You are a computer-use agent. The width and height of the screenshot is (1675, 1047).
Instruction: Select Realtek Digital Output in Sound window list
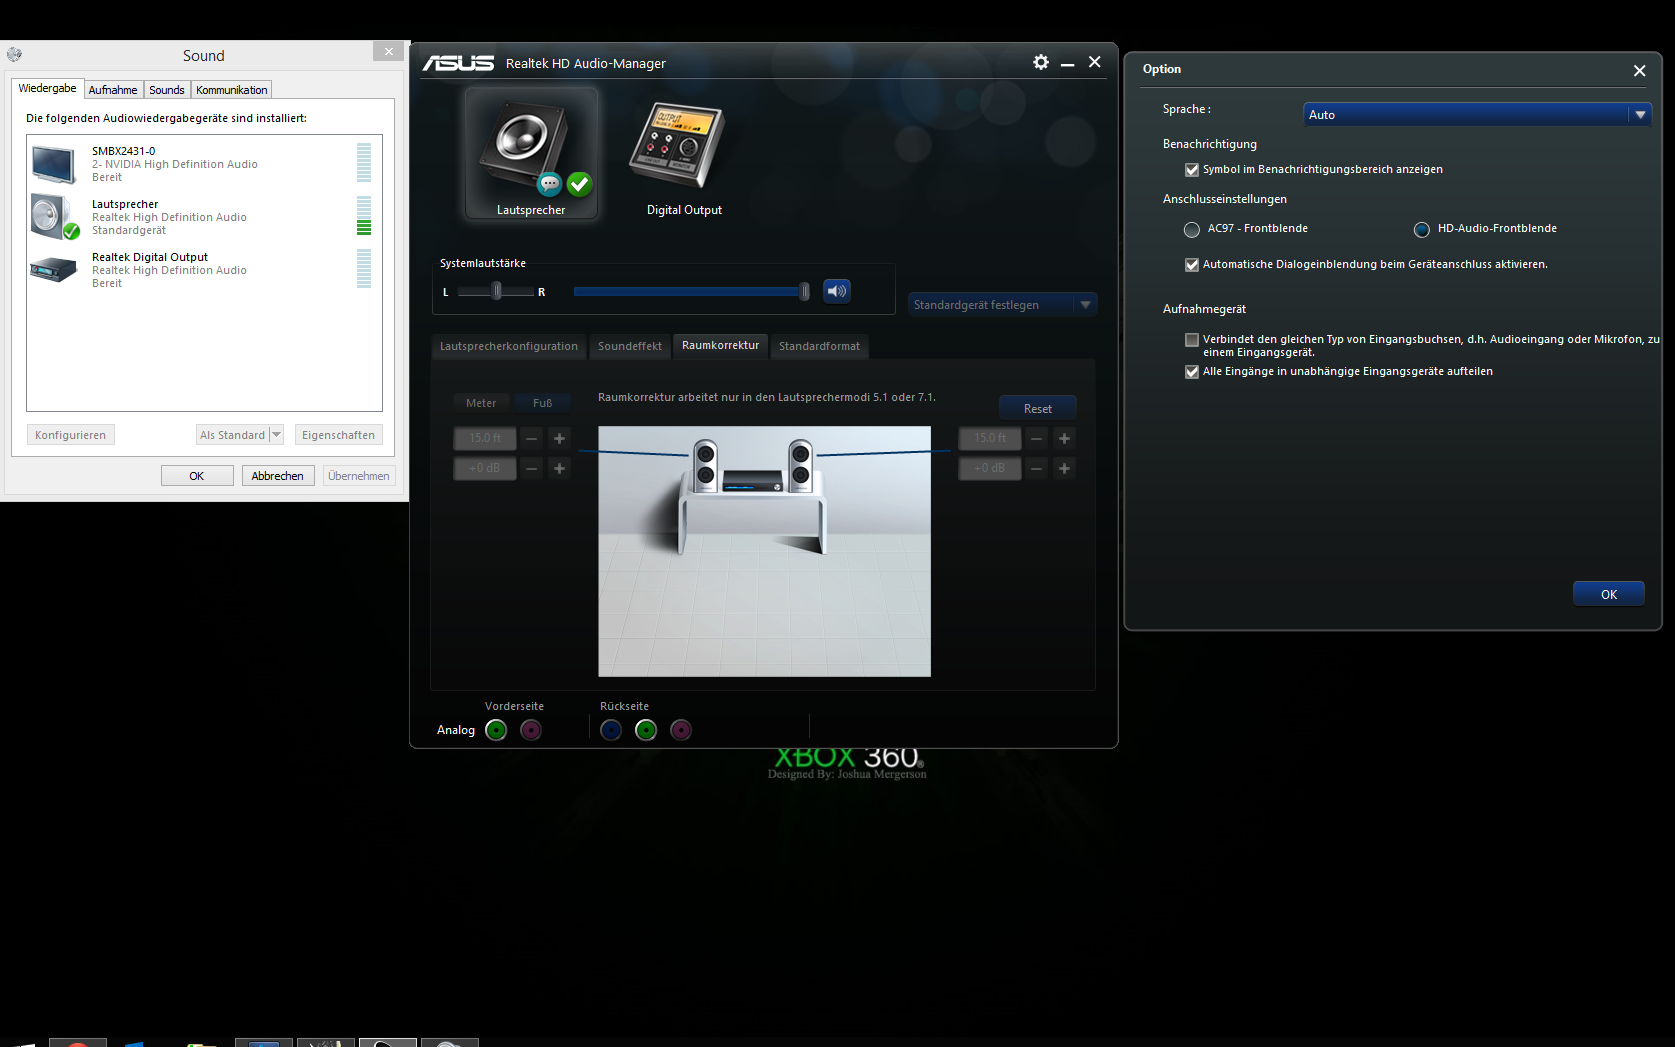(203, 270)
